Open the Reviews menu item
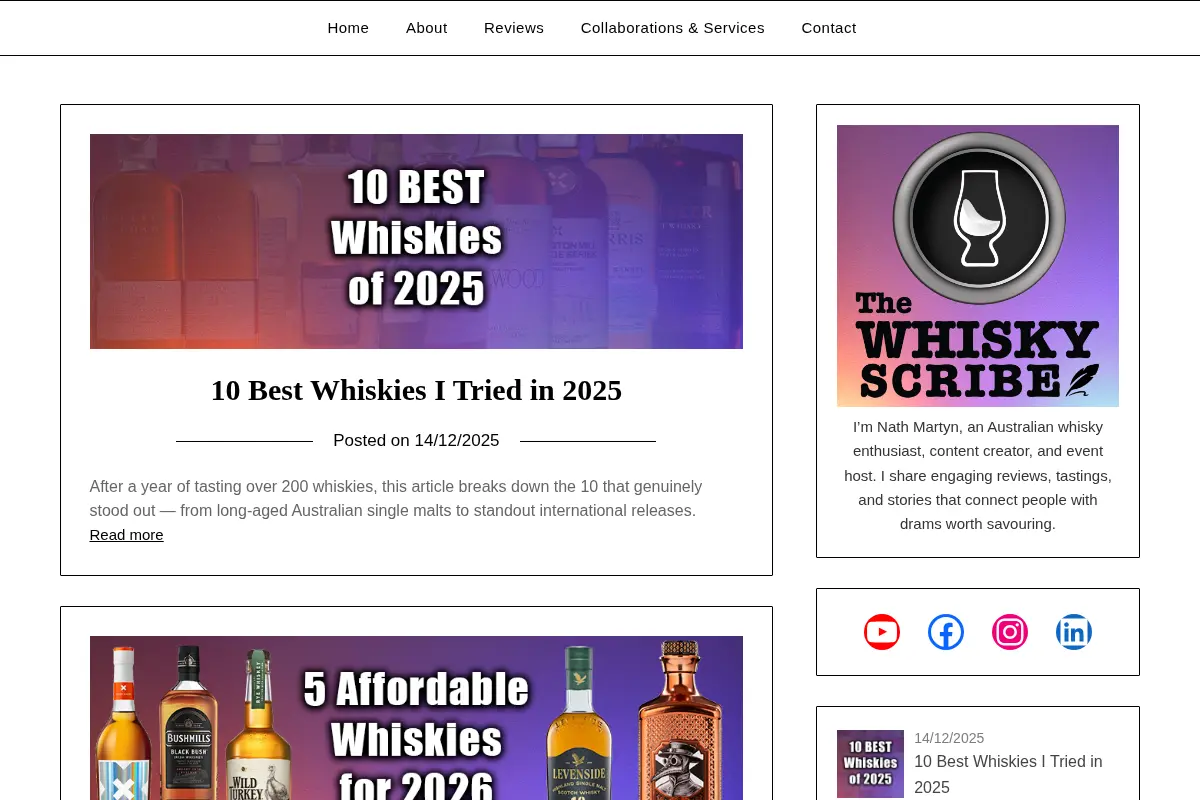 point(514,28)
